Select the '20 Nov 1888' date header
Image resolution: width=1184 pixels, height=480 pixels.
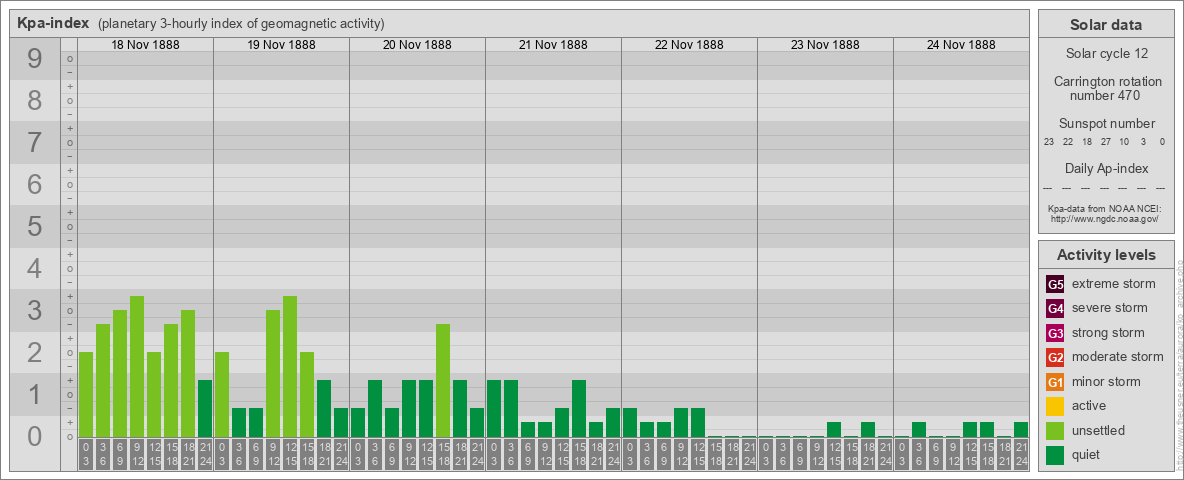pos(417,45)
